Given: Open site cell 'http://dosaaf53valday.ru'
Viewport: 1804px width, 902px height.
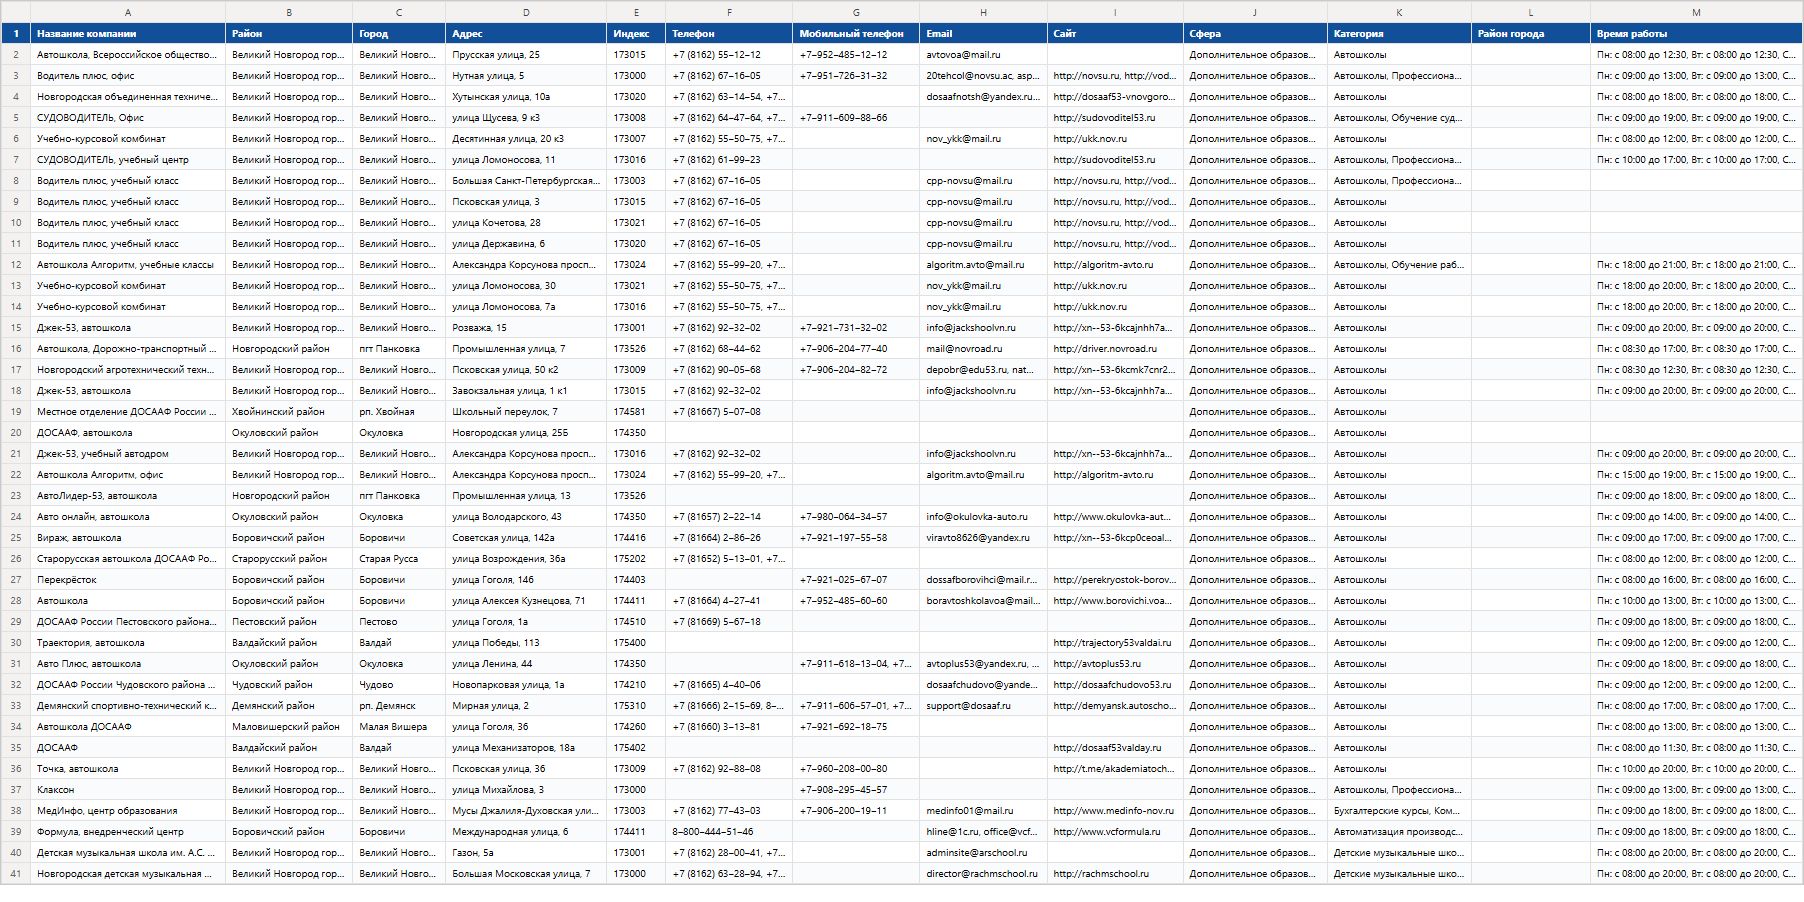Looking at the screenshot, I should point(1115,748).
